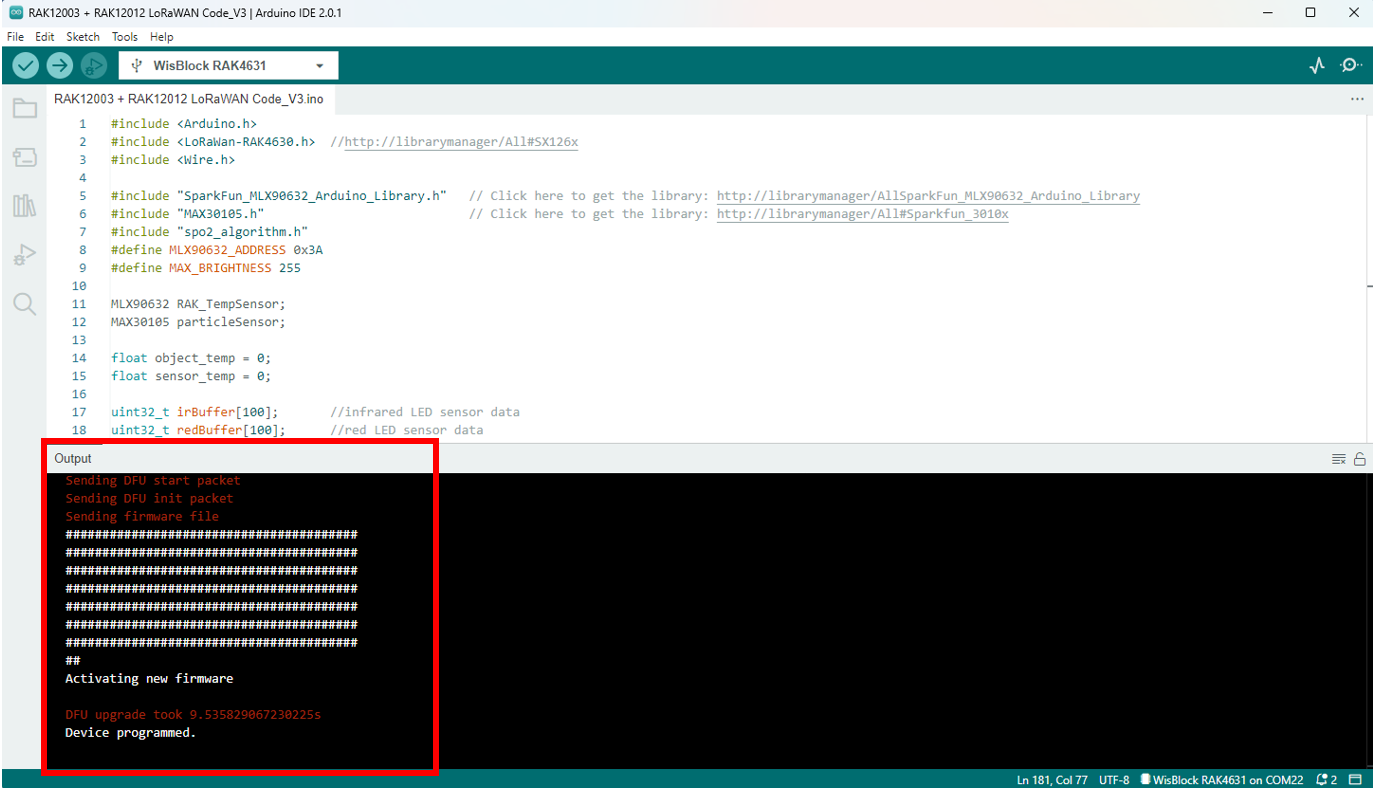This screenshot has height=788, width=1373.
Task: Click 'float object_temp = 0;' line
Action: 191,358
